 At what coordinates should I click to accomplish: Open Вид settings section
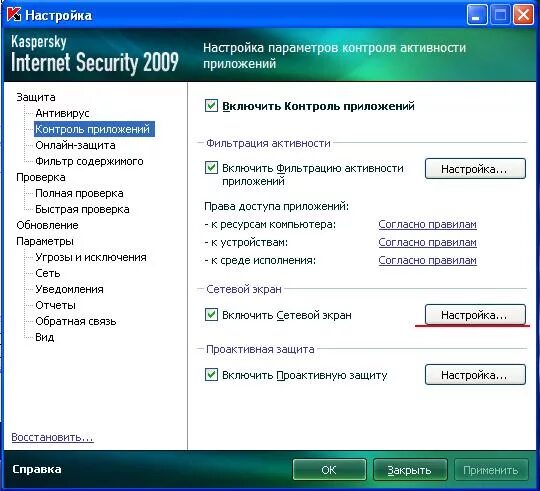45,337
